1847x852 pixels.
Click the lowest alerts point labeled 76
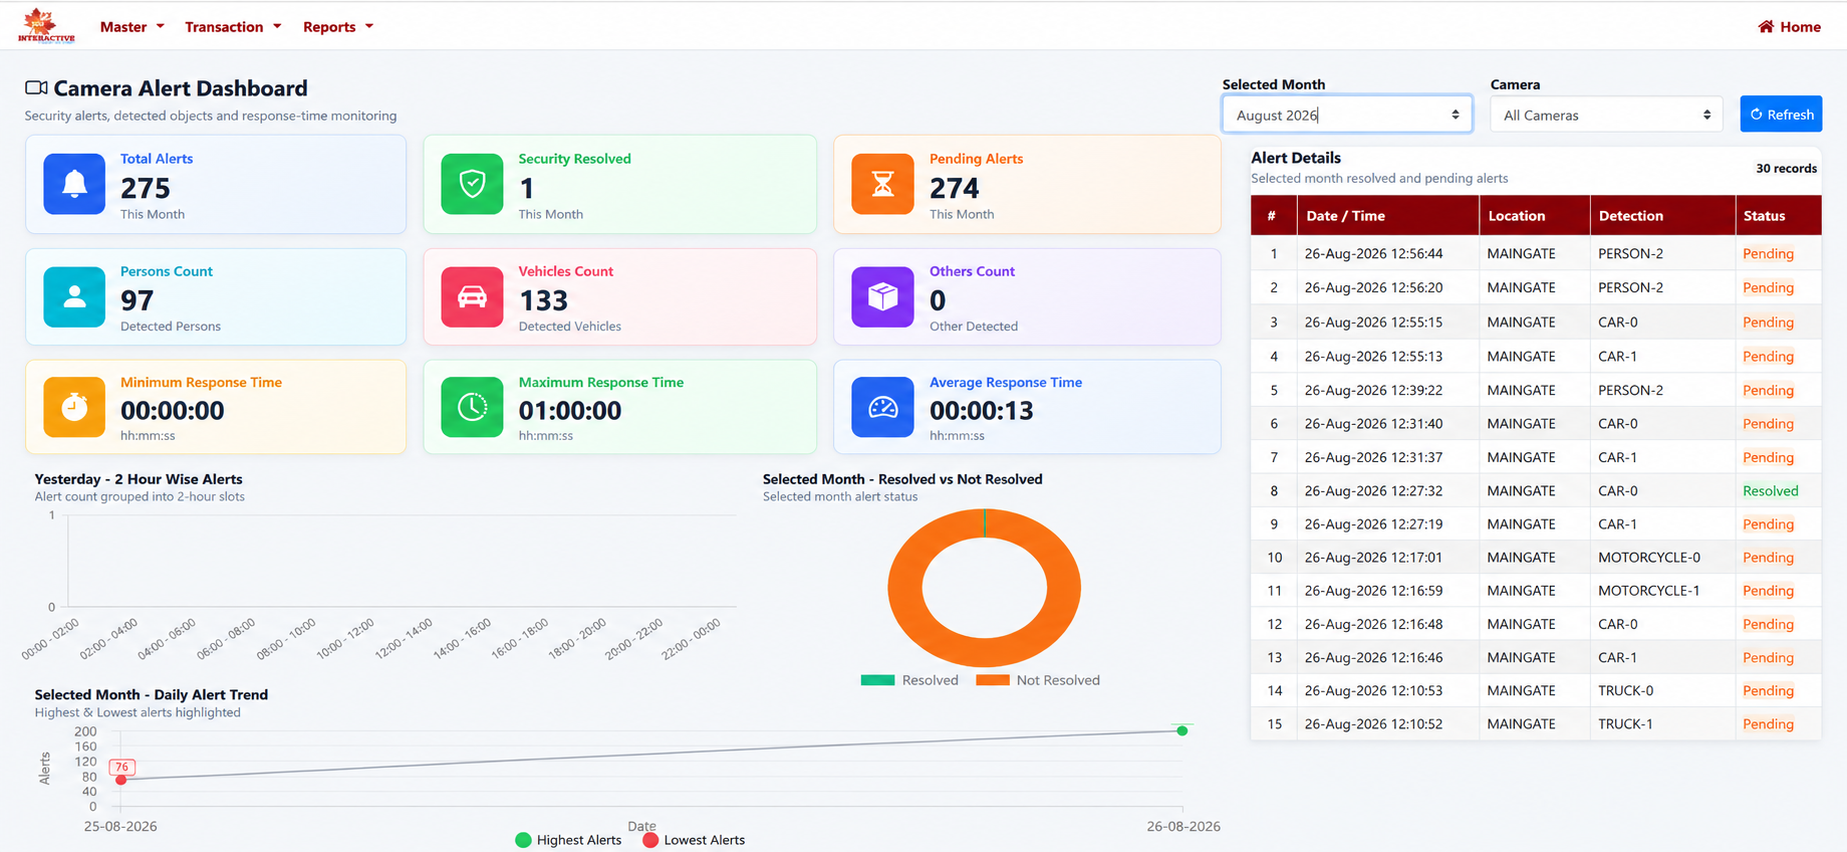121,779
